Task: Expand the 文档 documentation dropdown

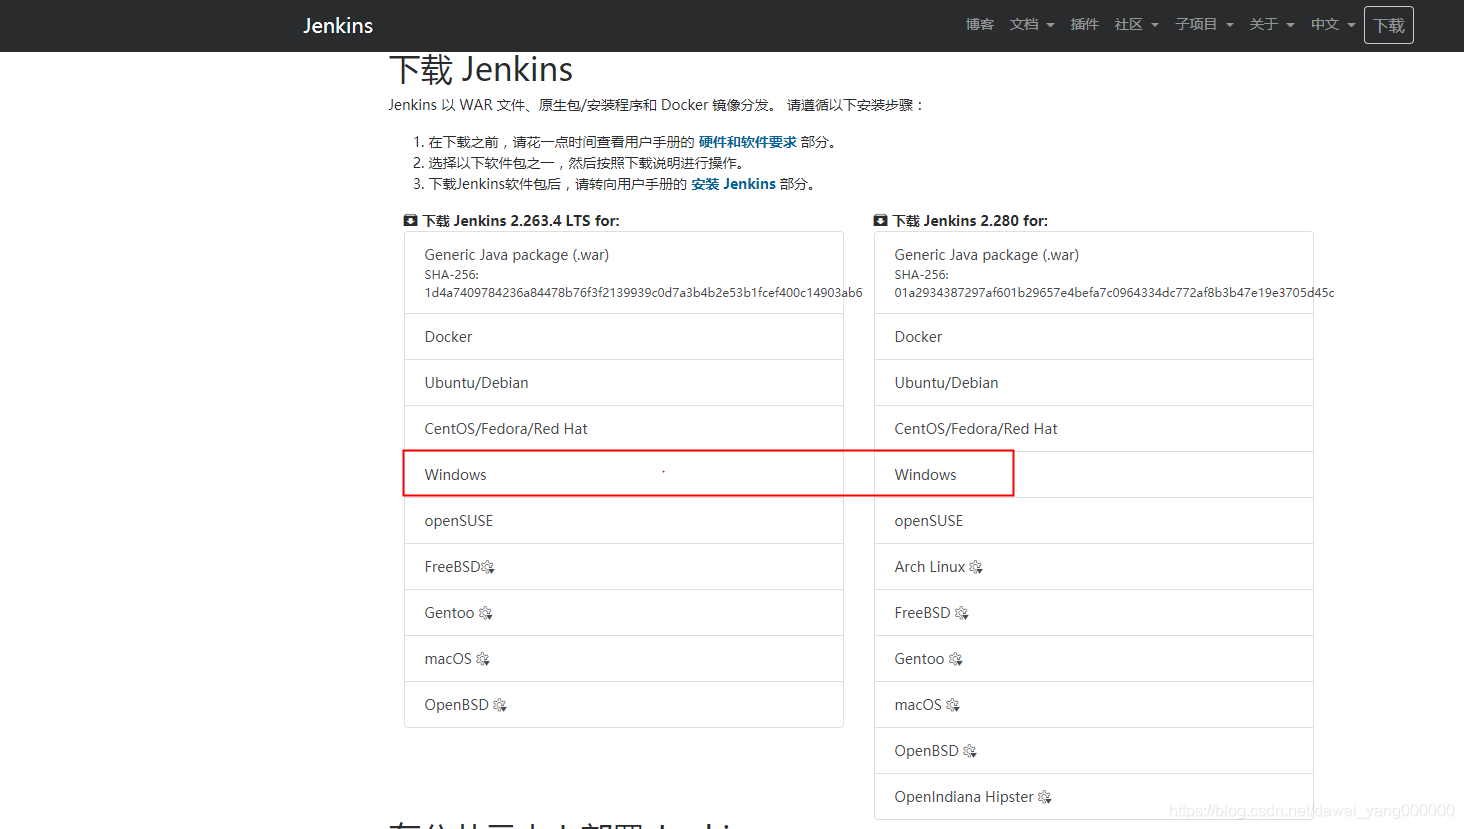Action: pyautogui.click(x=1032, y=25)
